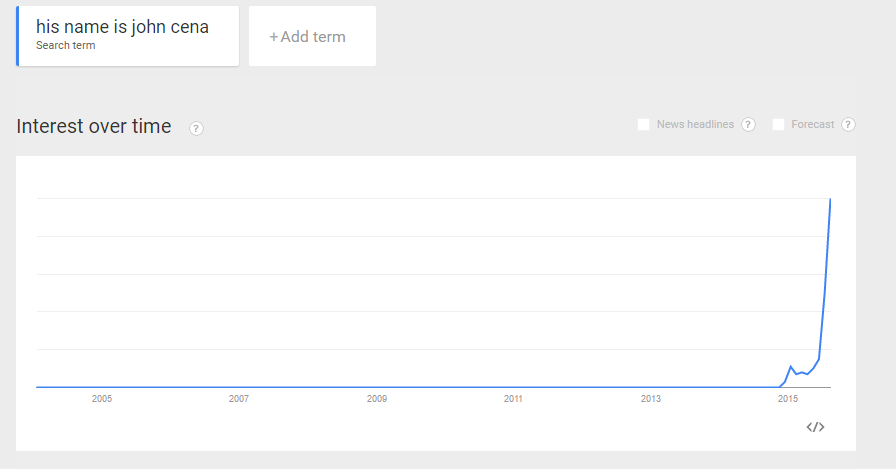Click the 2013 year label on the axis

[x=651, y=399]
